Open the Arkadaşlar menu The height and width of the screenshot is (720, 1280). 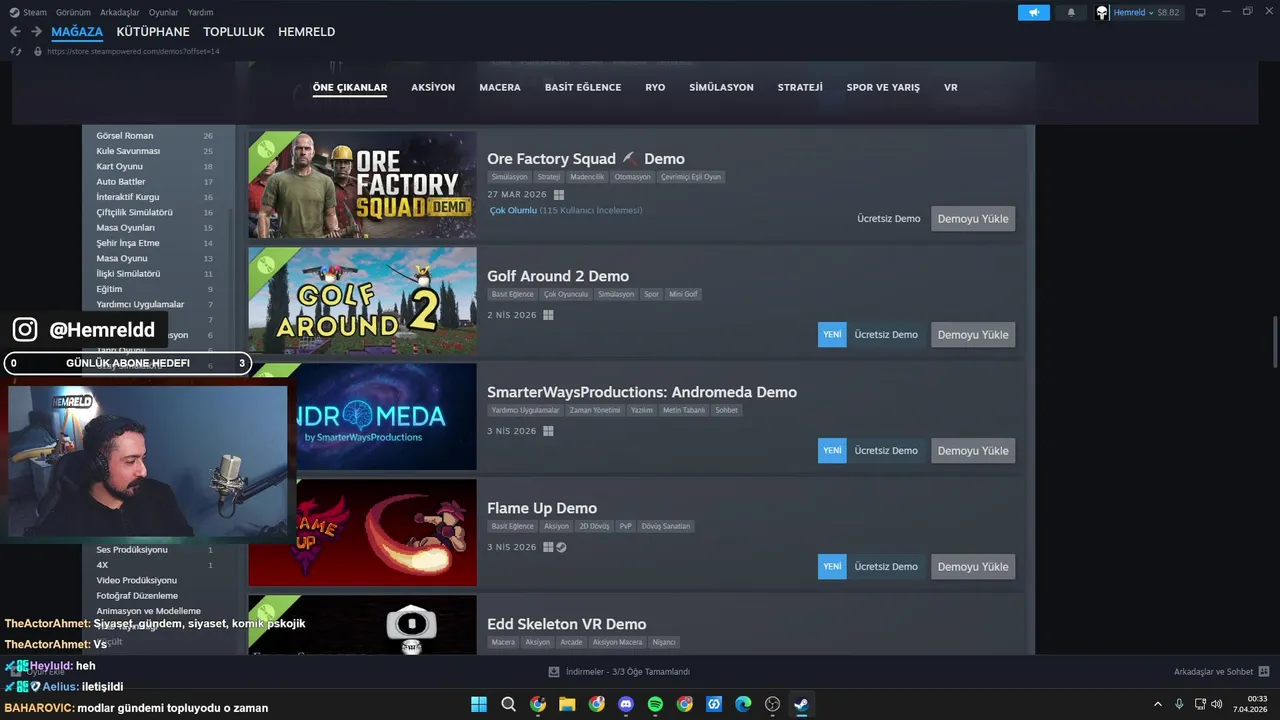coord(120,12)
